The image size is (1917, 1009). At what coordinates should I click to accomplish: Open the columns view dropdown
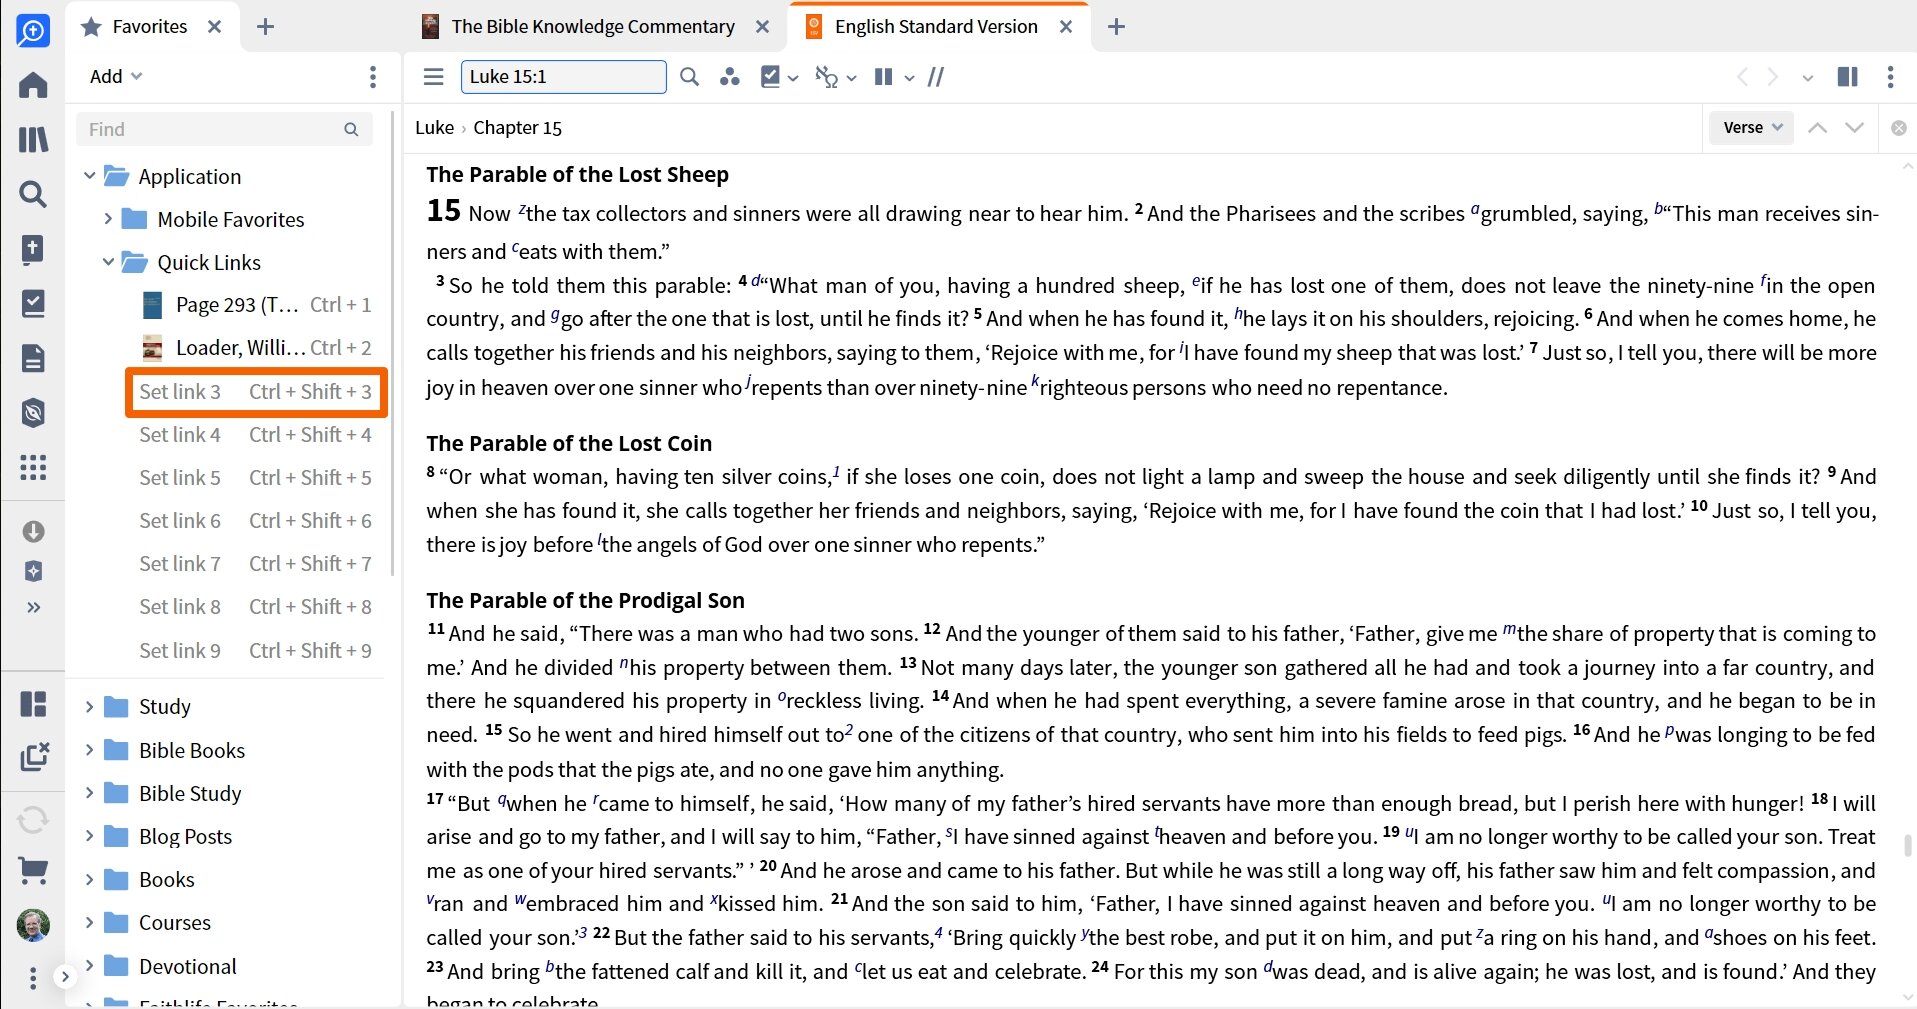894,77
